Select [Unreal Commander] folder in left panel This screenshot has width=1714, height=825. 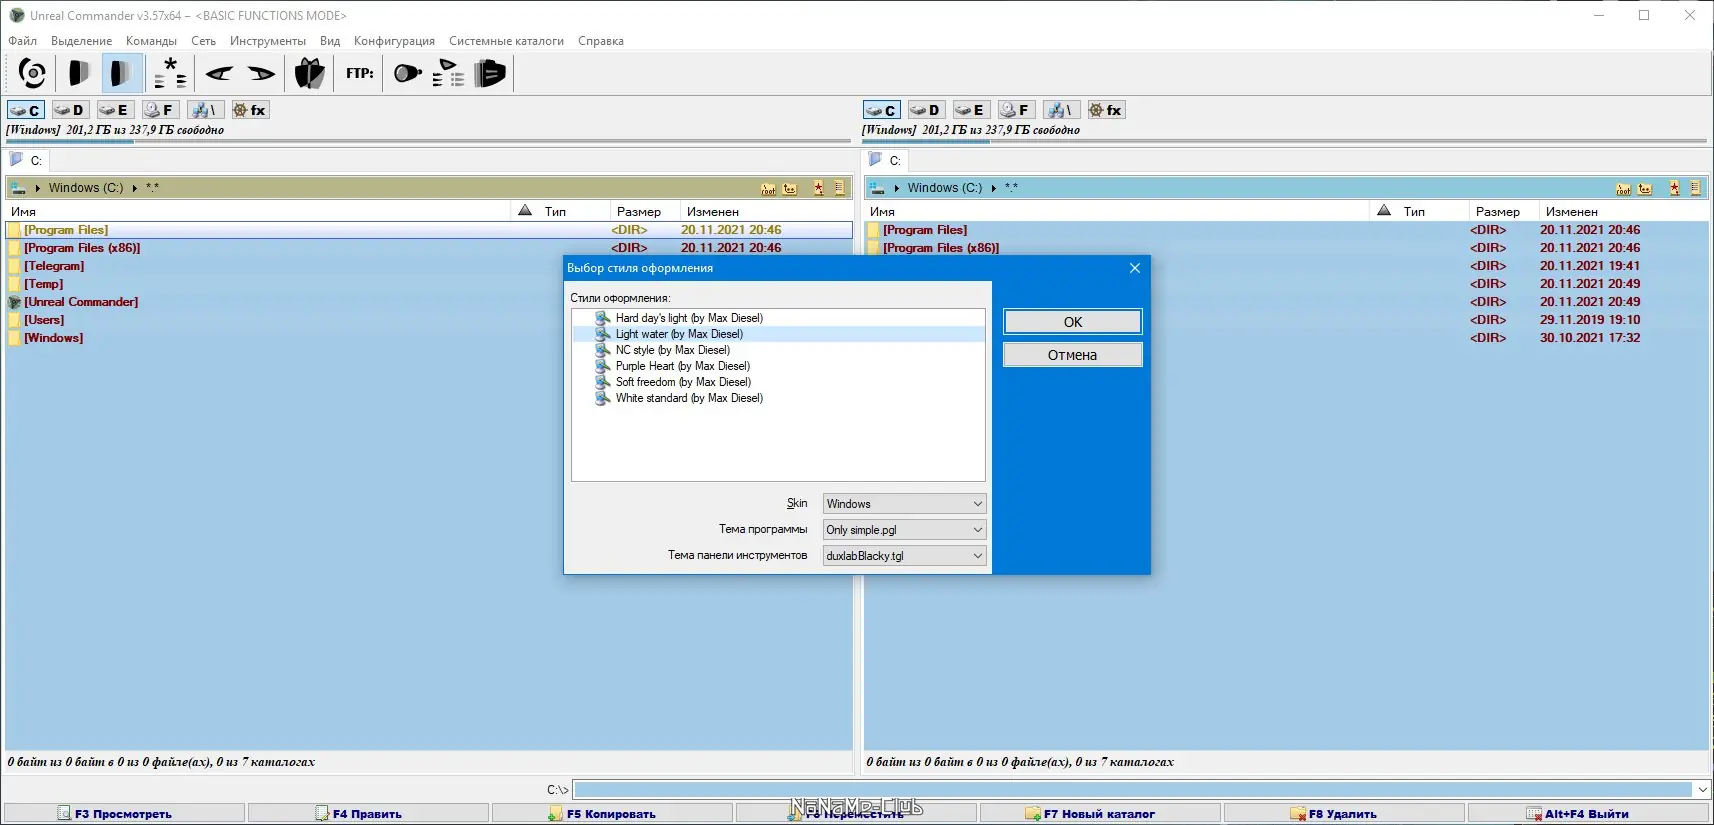[81, 302]
